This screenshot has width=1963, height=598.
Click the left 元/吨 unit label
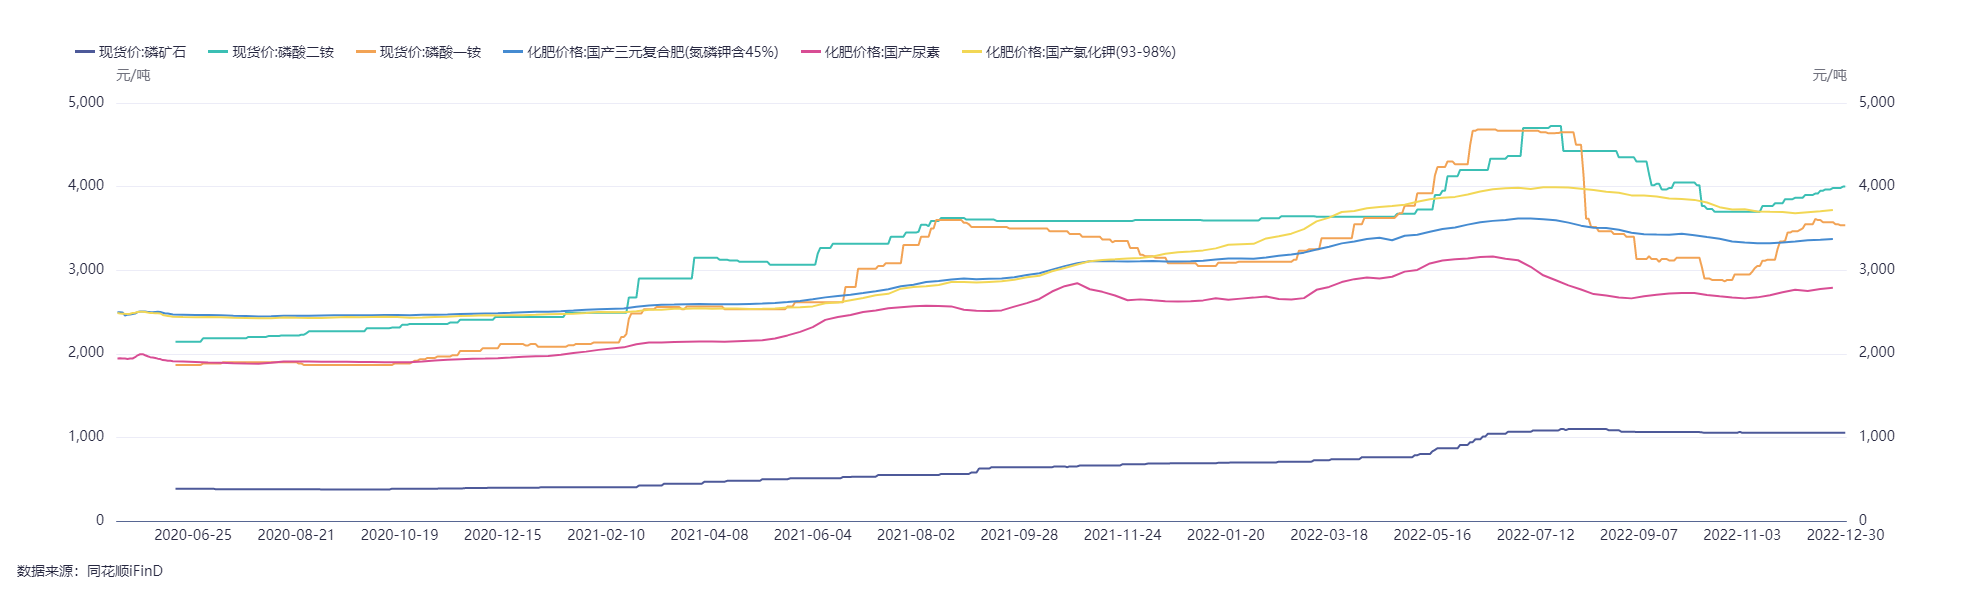[x=133, y=75]
